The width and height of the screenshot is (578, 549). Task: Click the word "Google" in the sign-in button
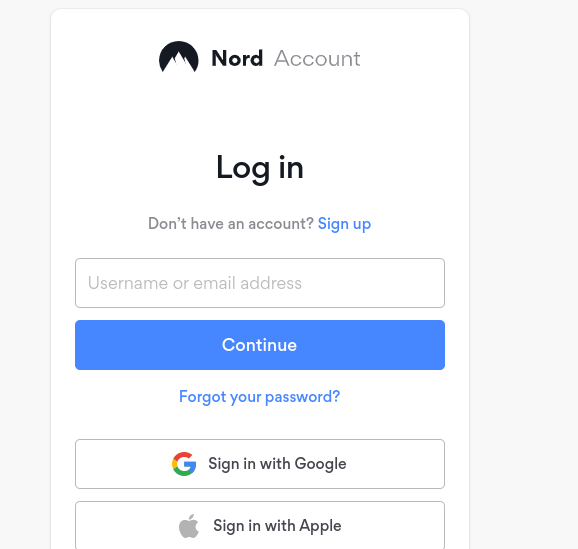click(320, 464)
